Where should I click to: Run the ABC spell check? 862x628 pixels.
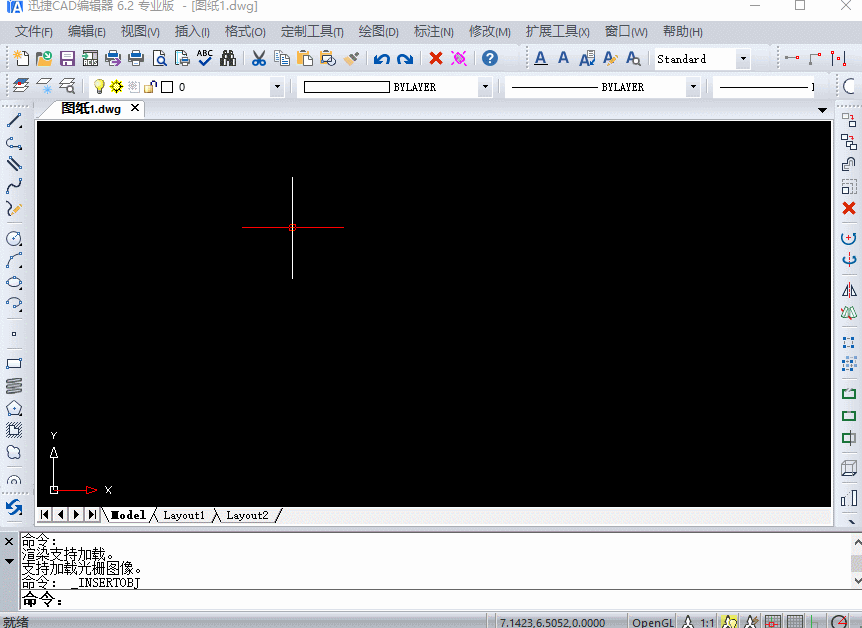point(205,58)
